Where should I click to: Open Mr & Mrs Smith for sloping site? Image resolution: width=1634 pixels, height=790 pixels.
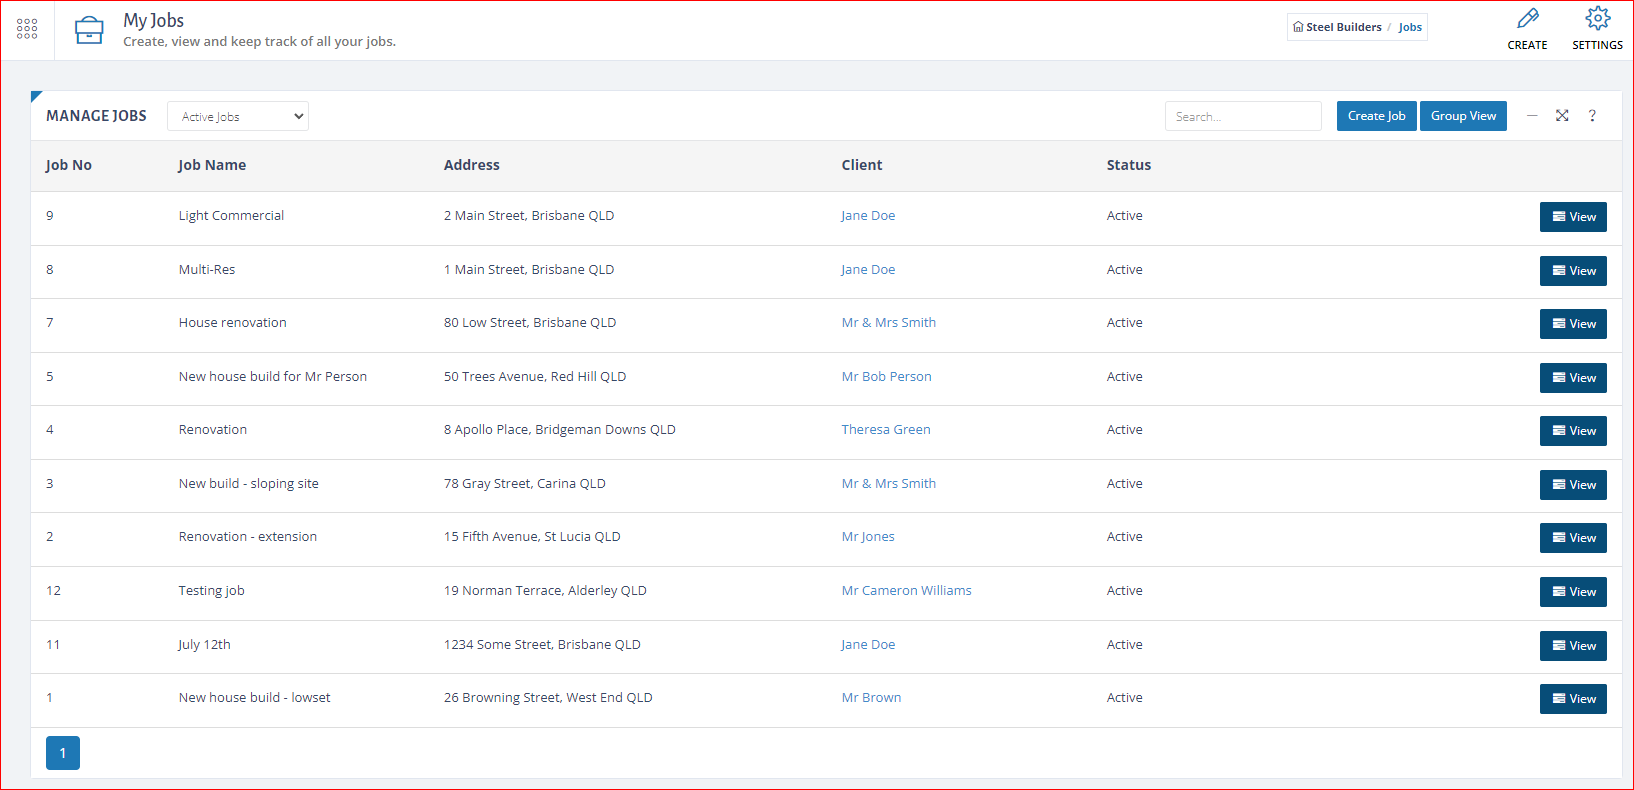(889, 483)
